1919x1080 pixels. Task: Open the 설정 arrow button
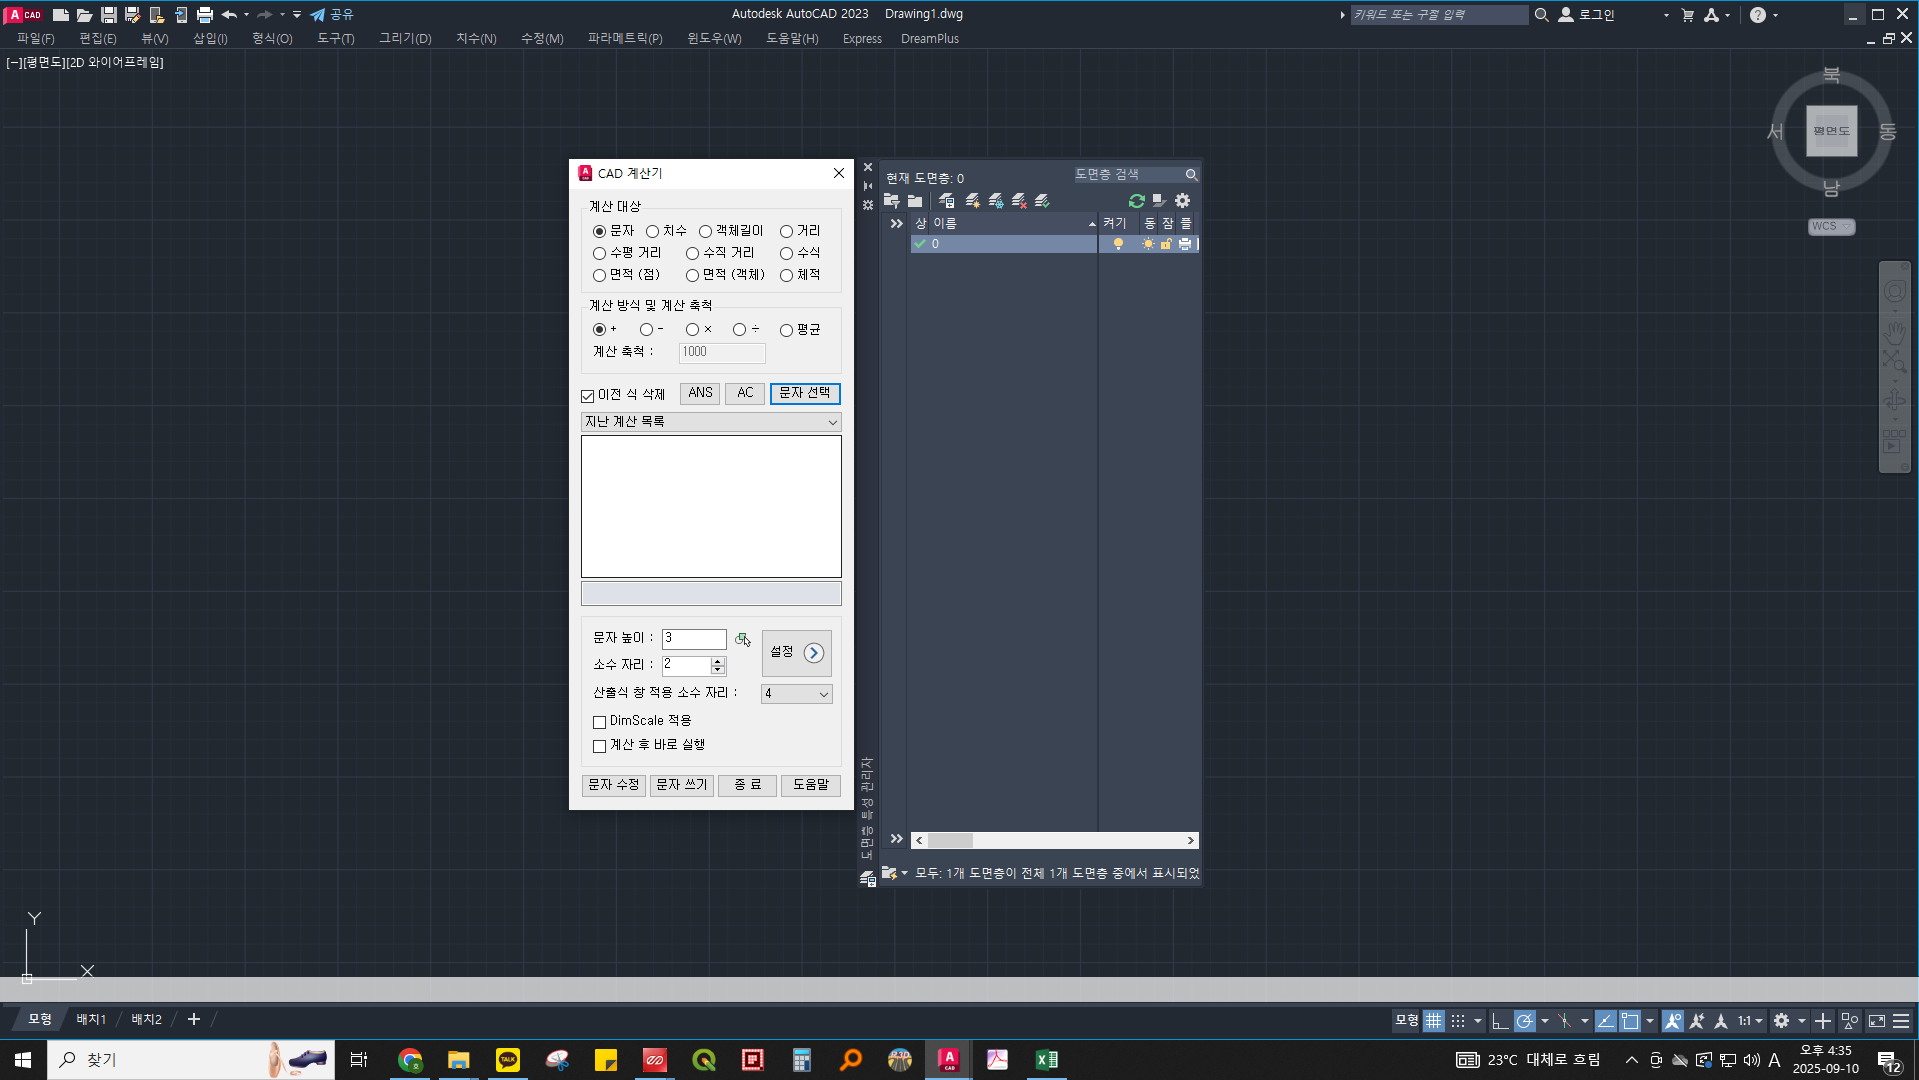click(x=796, y=653)
